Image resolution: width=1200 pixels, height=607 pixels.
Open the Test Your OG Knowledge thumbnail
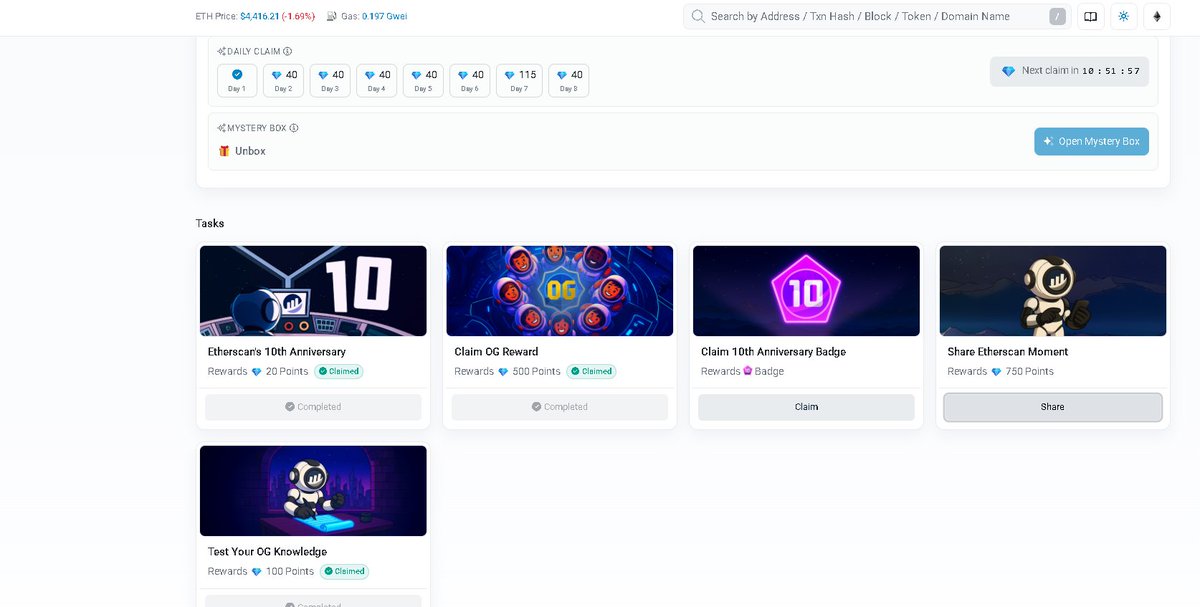313,491
